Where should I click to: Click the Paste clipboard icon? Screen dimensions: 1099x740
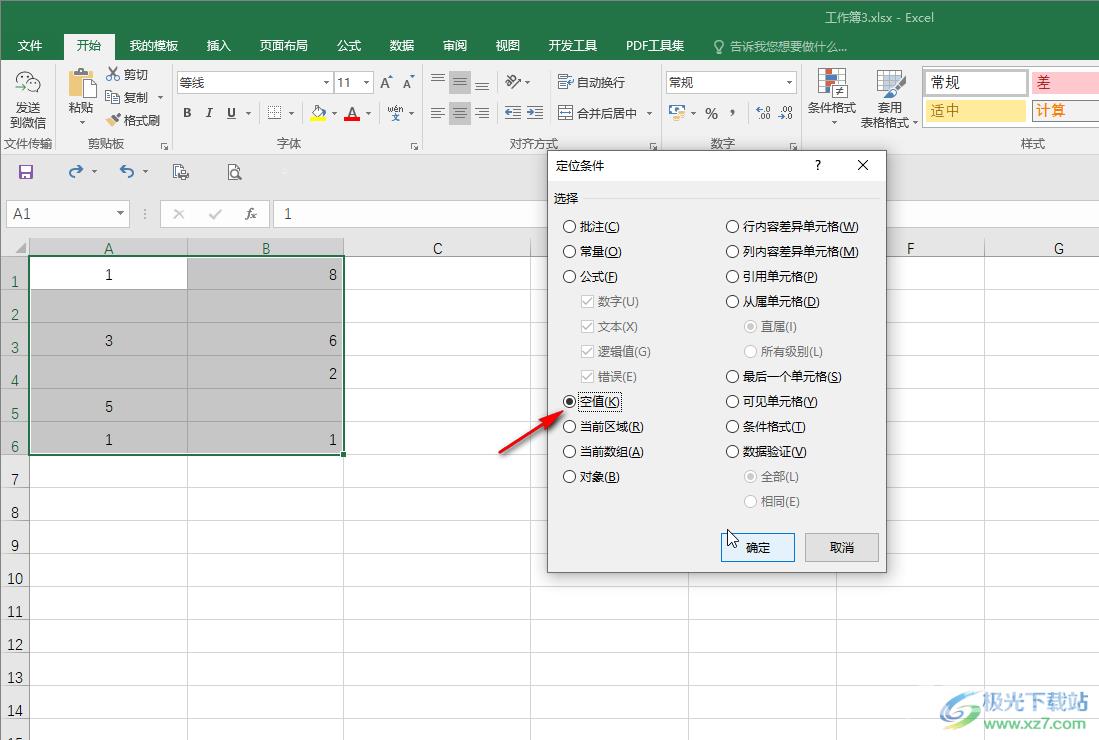pyautogui.click(x=81, y=84)
